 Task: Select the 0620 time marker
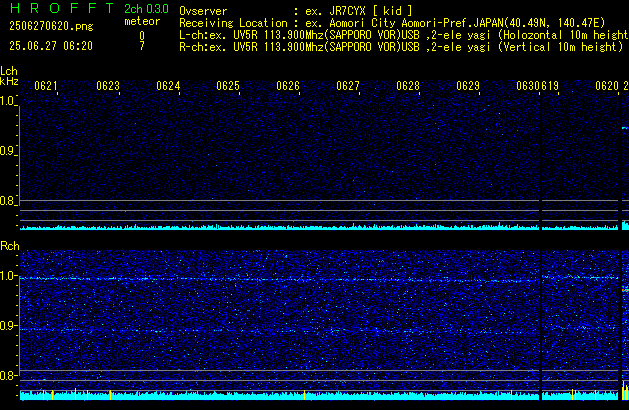click(x=607, y=86)
